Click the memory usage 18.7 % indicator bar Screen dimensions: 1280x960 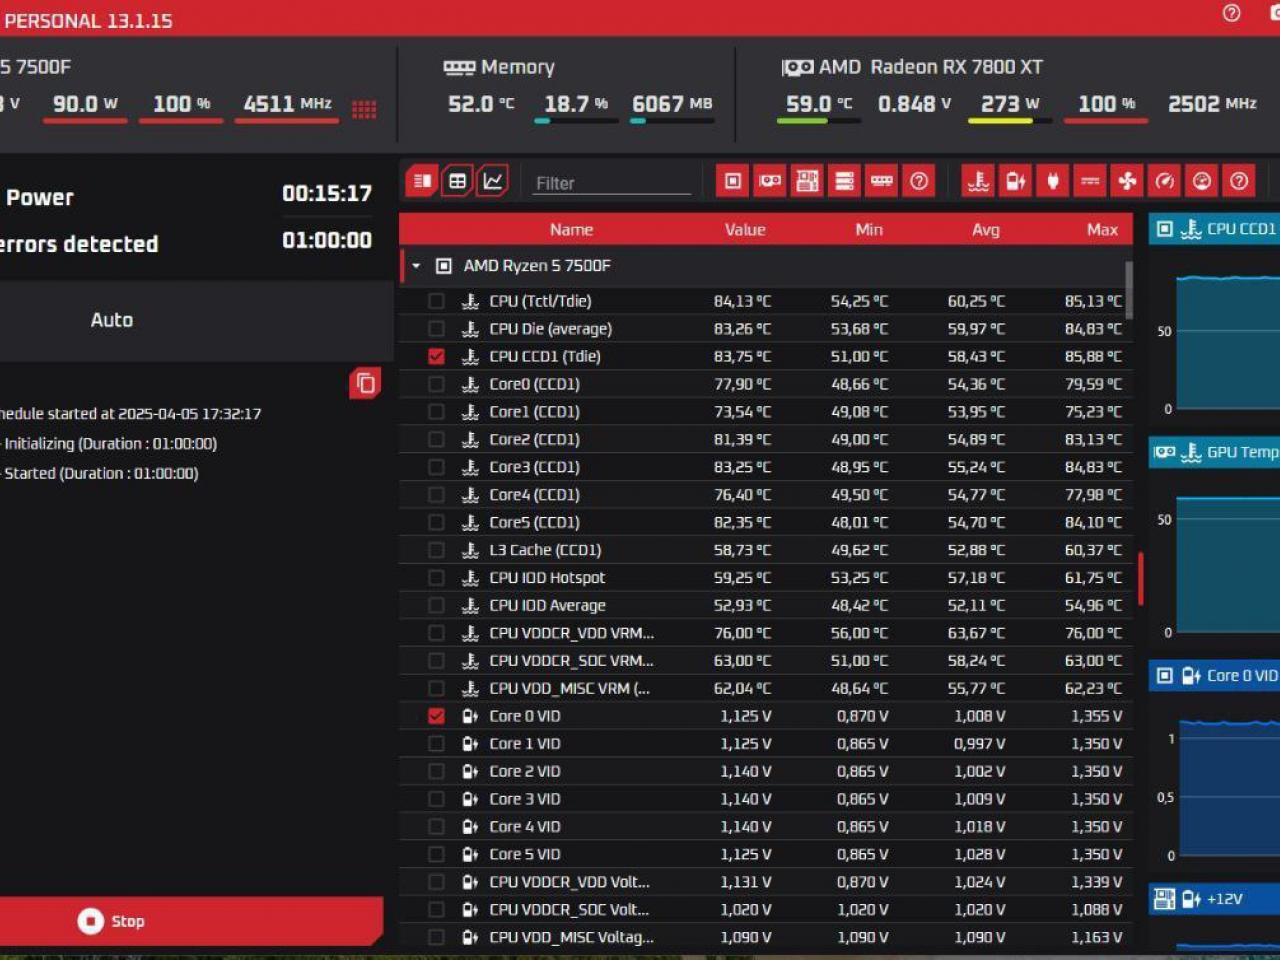[x=576, y=121]
